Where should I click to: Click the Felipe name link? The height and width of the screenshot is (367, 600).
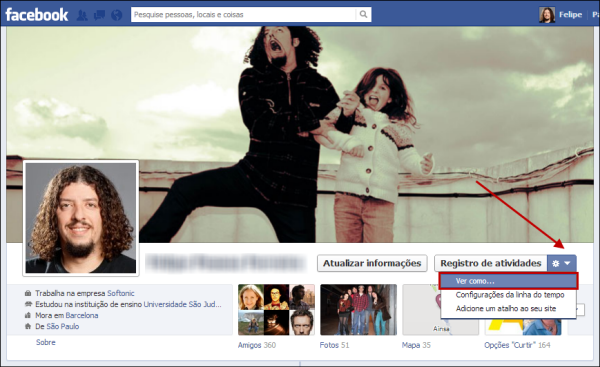point(570,15)
